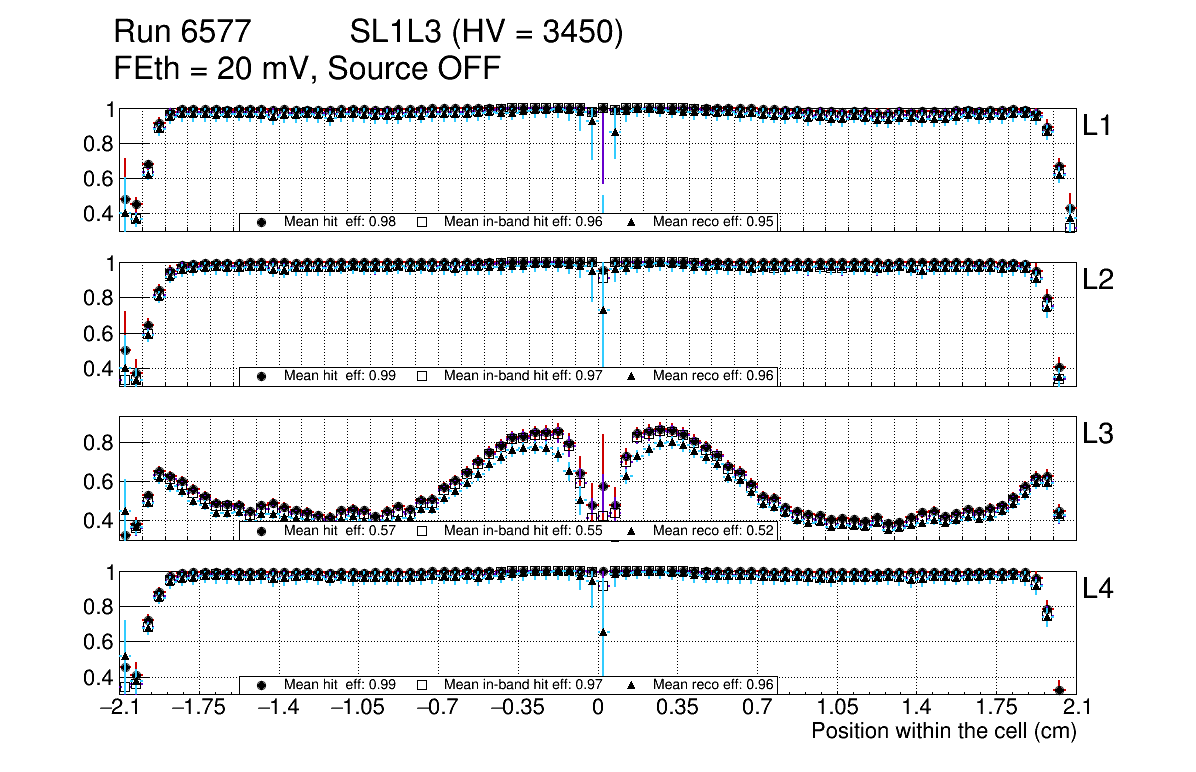The height and width of the screenshot is (772, 1196).
Task: Click the open square marker in L1 legend
Action: point(421,222)
